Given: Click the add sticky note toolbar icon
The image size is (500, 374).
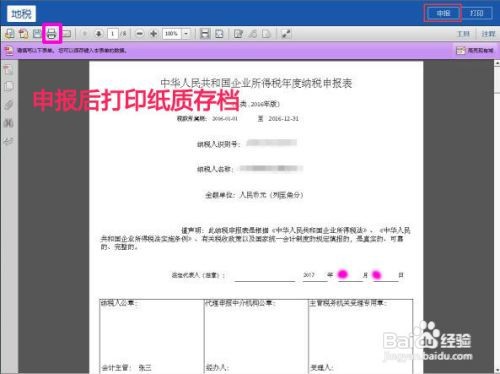Looking at the screenshot, I should (267, 34).
